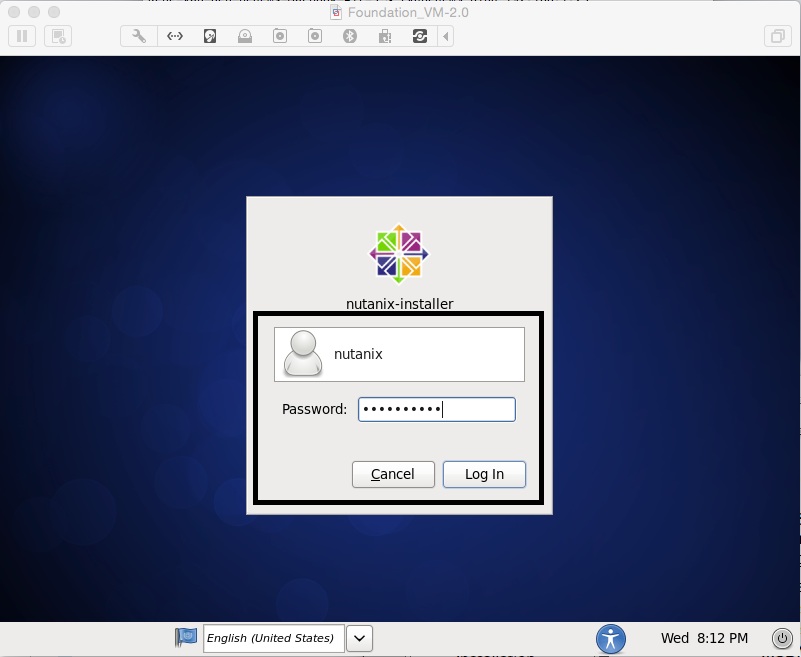Click the hard disk device icon
Screen dimensions: 801x657
coord(210,37)
